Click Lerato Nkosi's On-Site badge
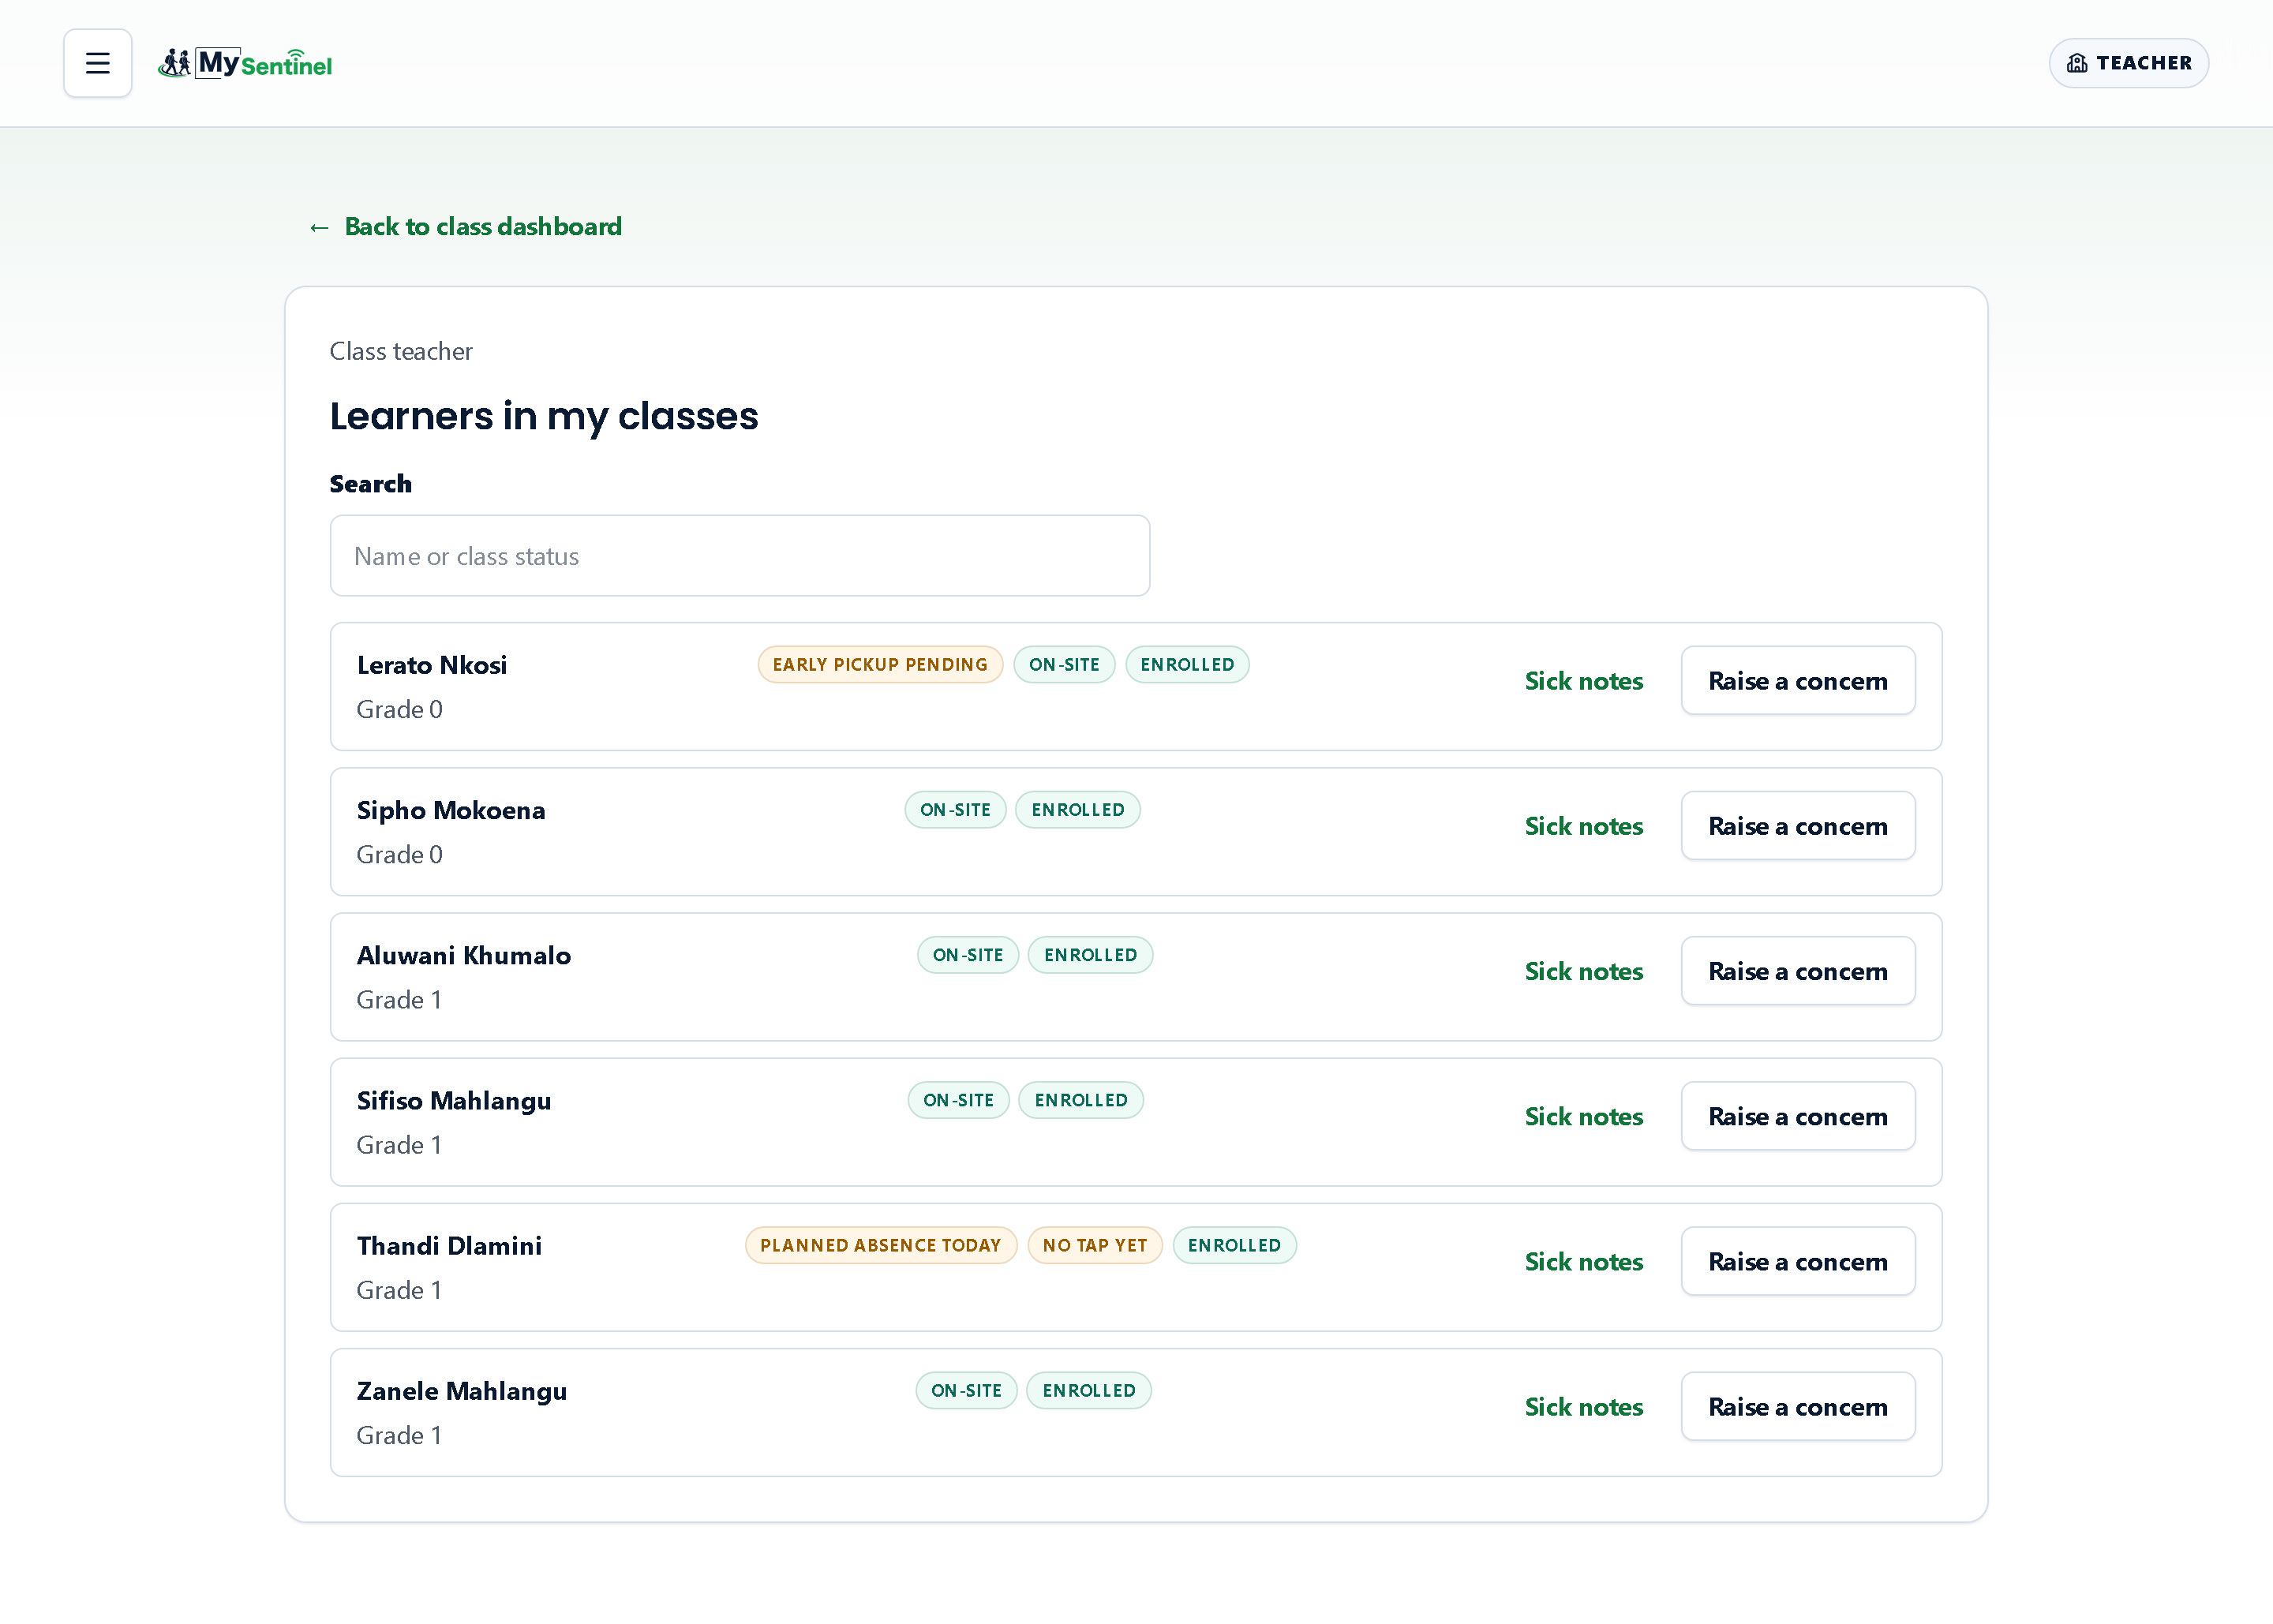 1064,665
